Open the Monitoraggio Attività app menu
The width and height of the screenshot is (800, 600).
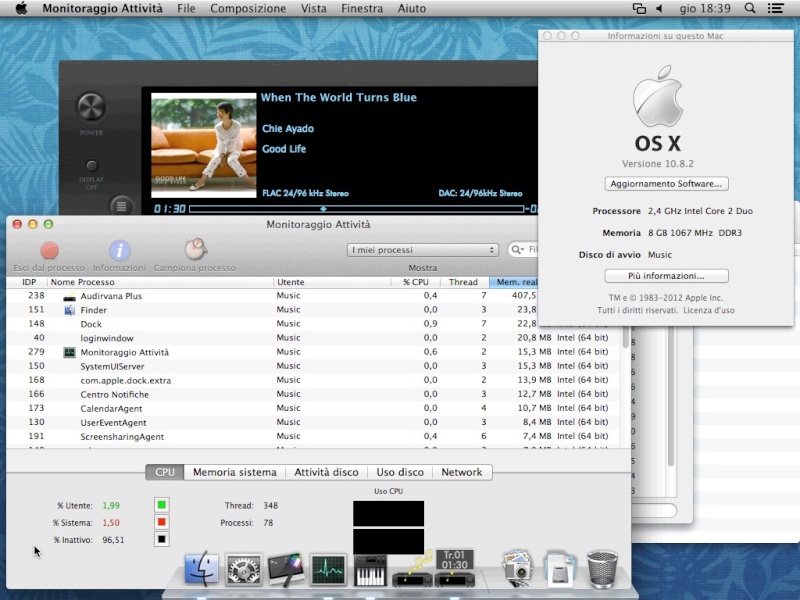[103, 9]
